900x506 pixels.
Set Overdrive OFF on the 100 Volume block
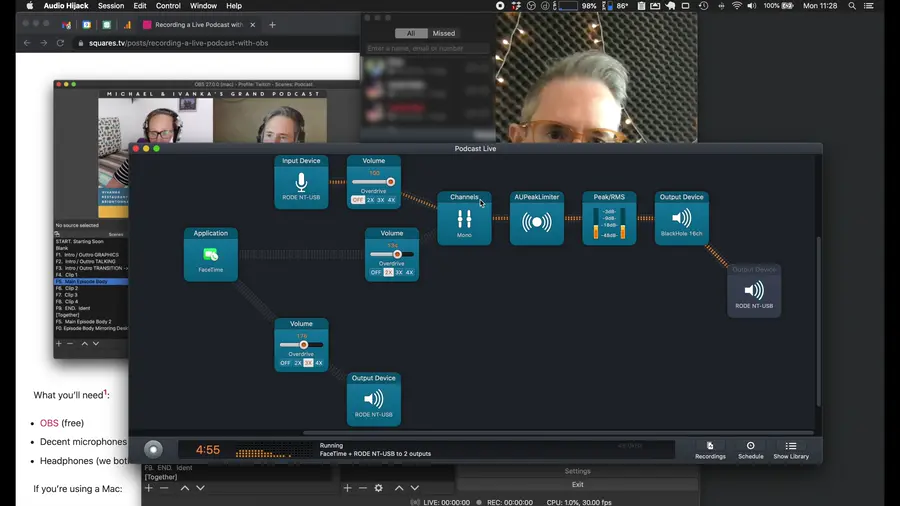click(x=358, y=200)
